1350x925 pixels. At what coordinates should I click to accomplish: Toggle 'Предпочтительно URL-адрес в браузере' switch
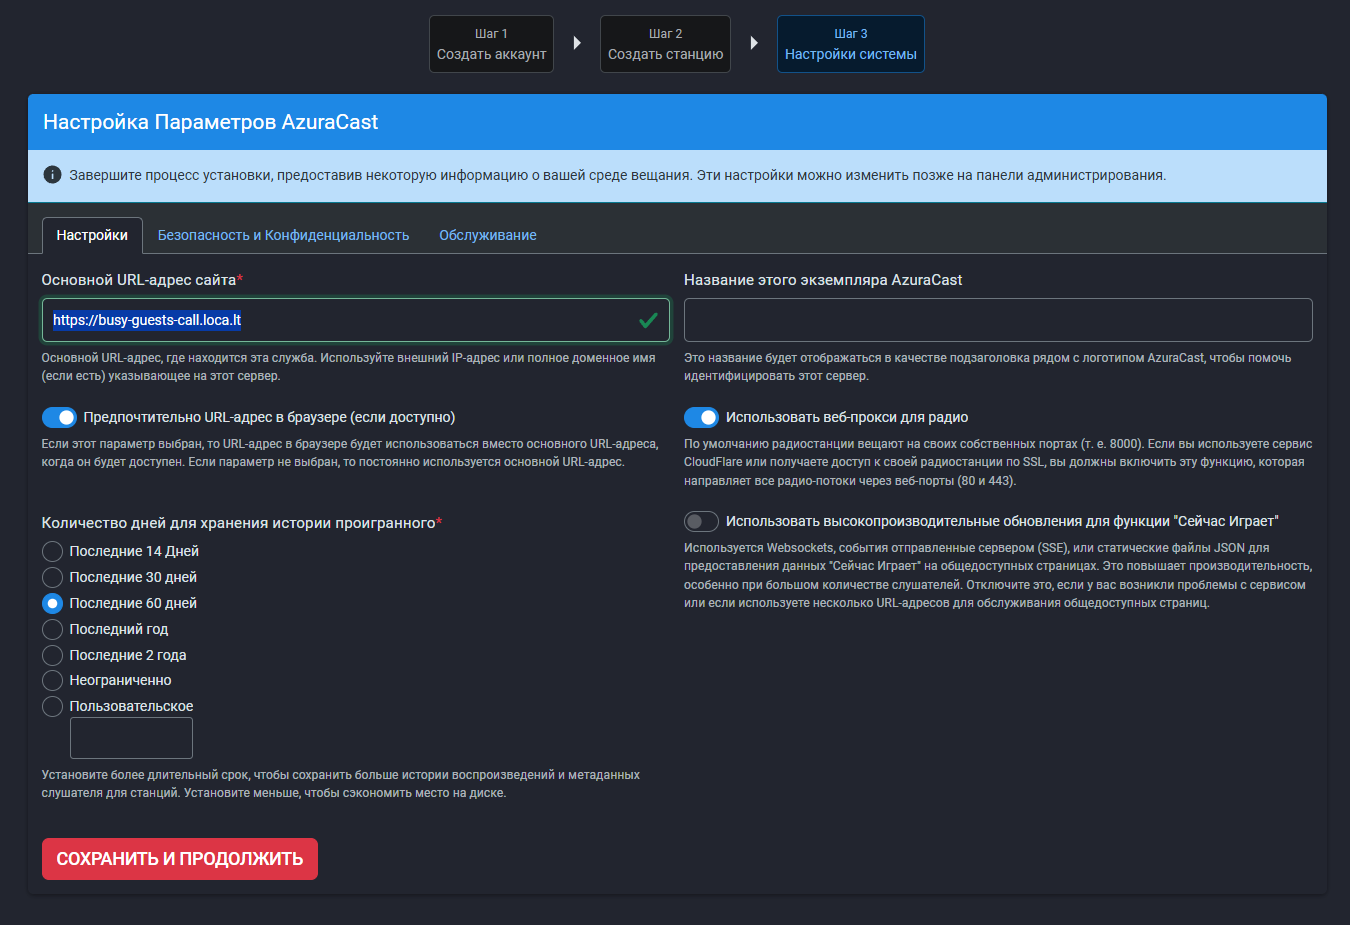pos(59,417)
